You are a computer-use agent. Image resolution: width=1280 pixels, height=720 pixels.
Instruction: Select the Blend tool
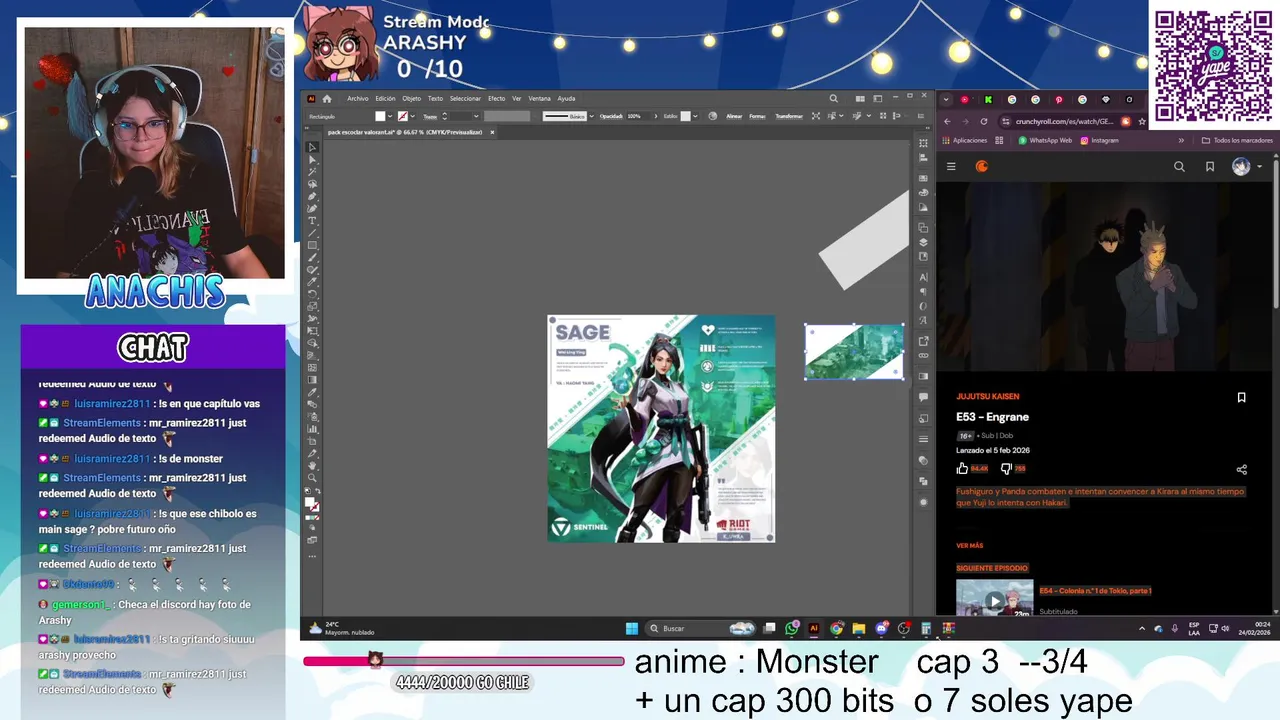tap(312, 404)
